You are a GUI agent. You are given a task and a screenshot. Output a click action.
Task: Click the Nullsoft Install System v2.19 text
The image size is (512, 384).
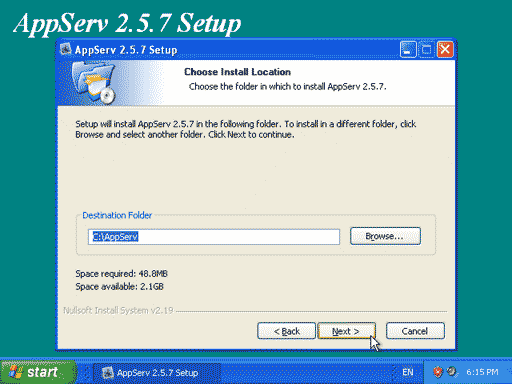pyautogui.click(x=118, y=311)
